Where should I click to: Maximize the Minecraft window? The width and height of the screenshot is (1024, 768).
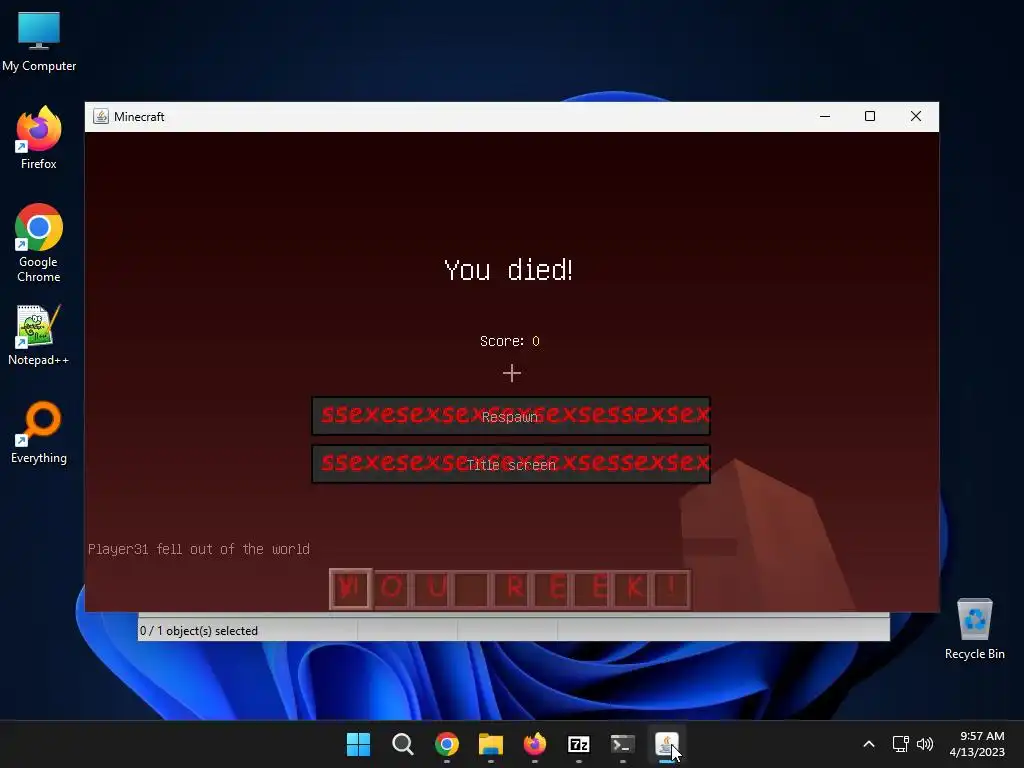870,116
